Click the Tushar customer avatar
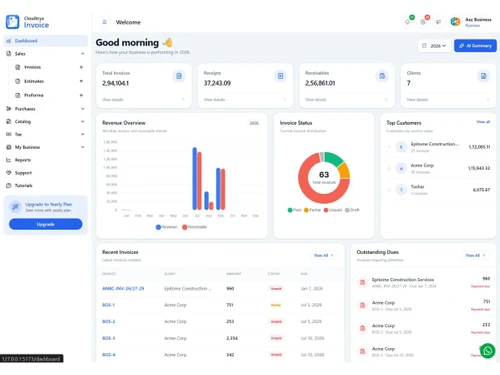Image resolution: width=500 pixels, height=375 pixels. [x=401, y=190]
